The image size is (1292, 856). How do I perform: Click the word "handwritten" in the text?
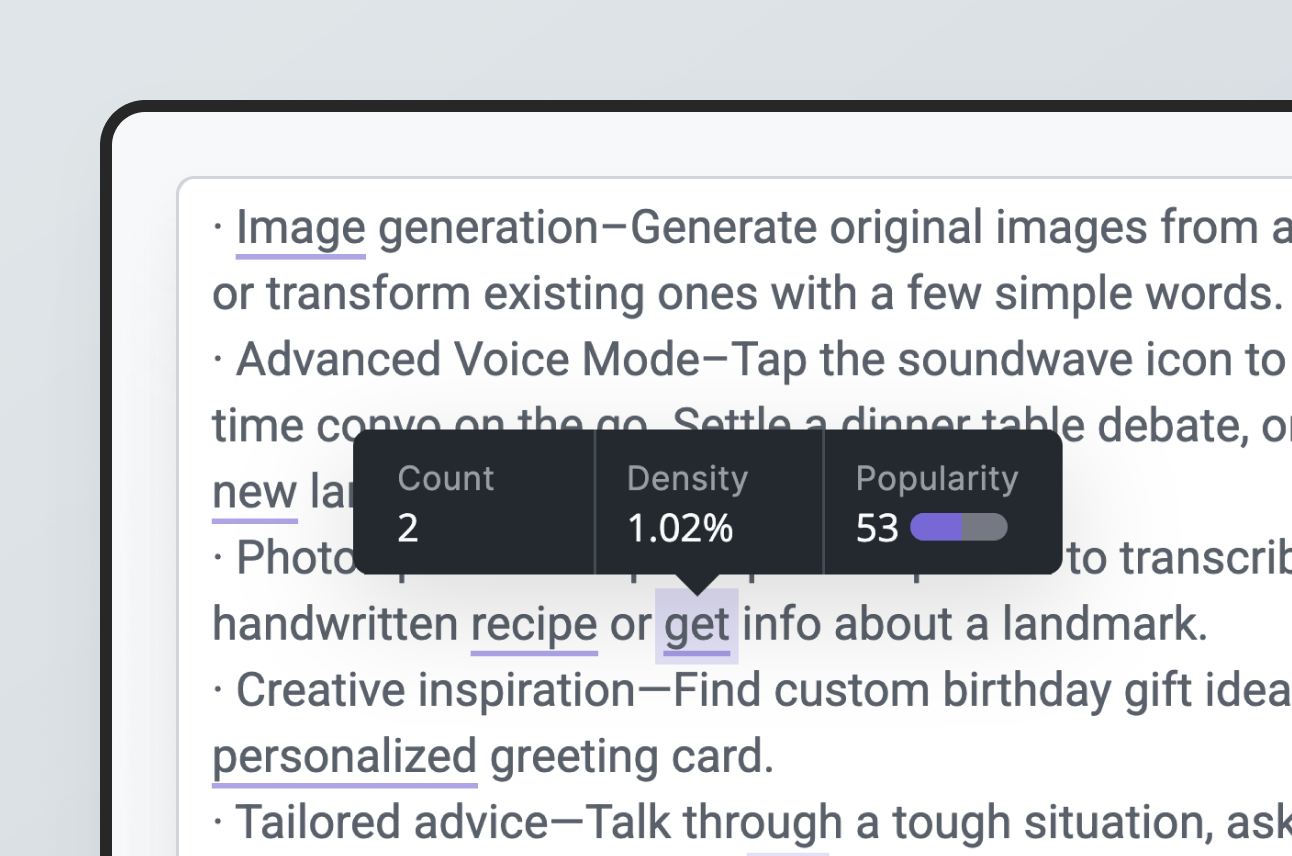[x=335, y=625]
